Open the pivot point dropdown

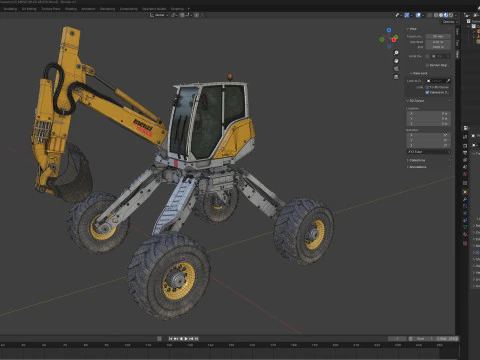click(x=174, y=15)
